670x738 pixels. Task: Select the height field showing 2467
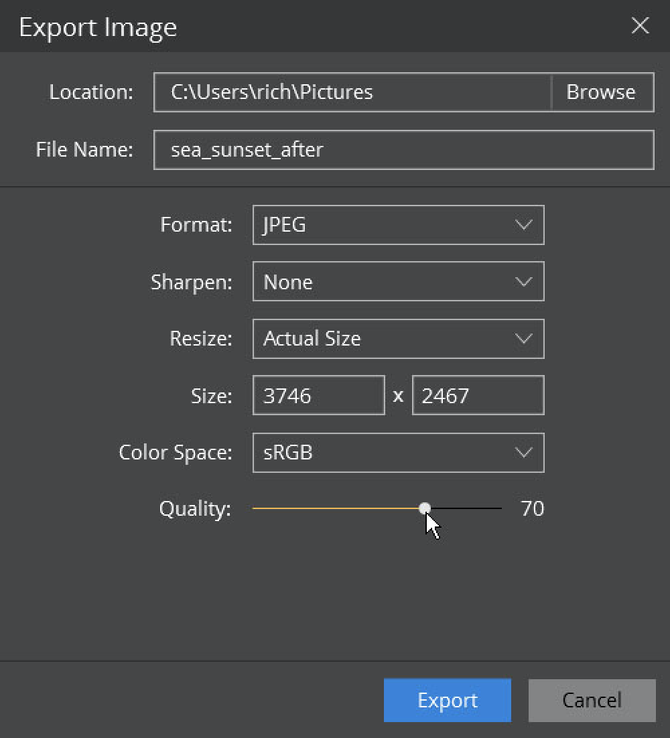478,395
